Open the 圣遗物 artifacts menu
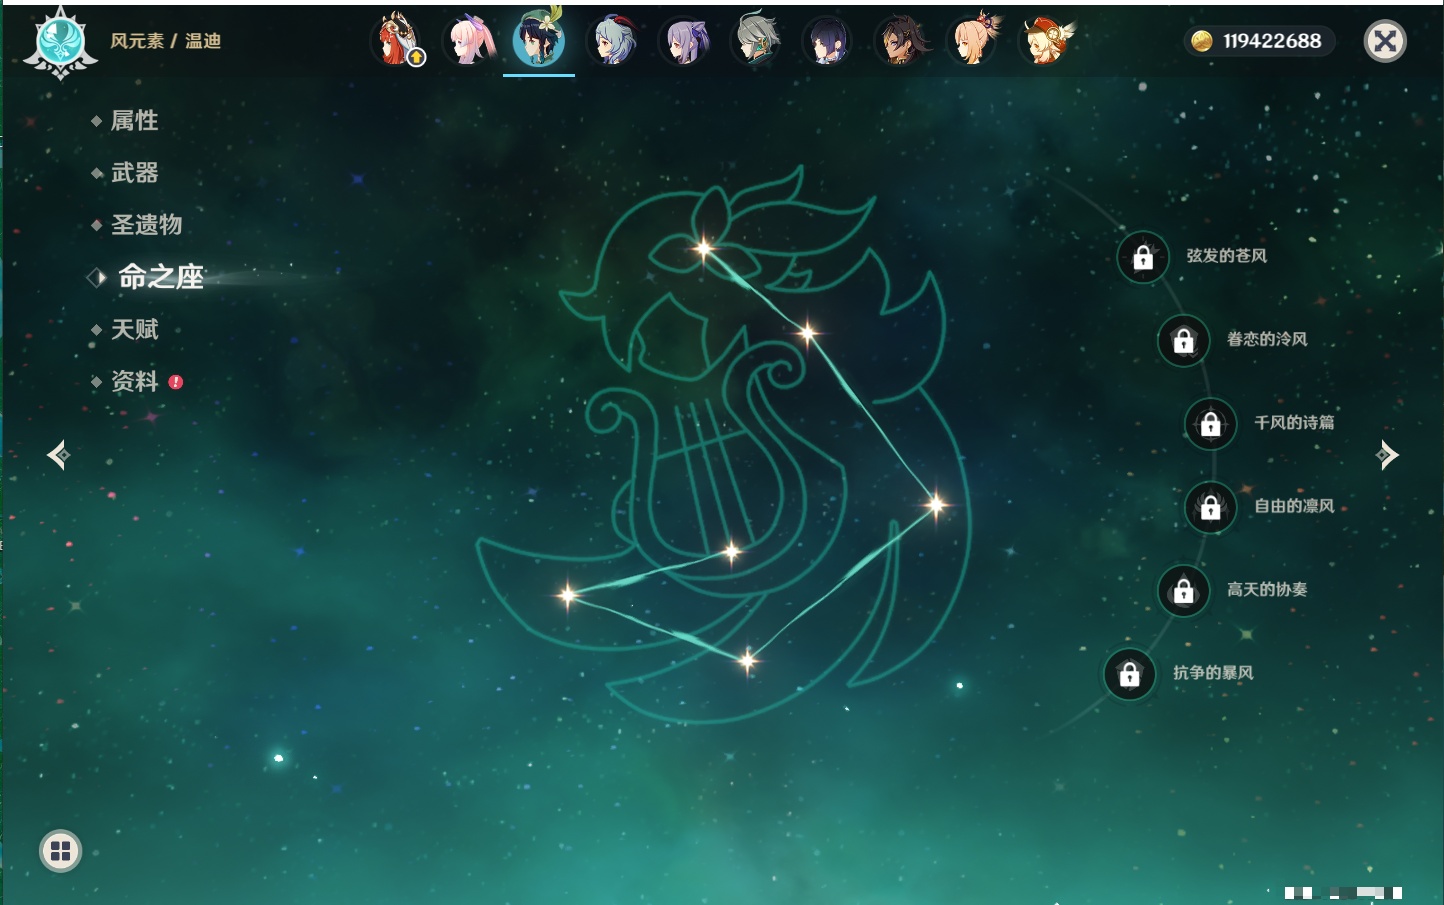 (x=146, y=225)
